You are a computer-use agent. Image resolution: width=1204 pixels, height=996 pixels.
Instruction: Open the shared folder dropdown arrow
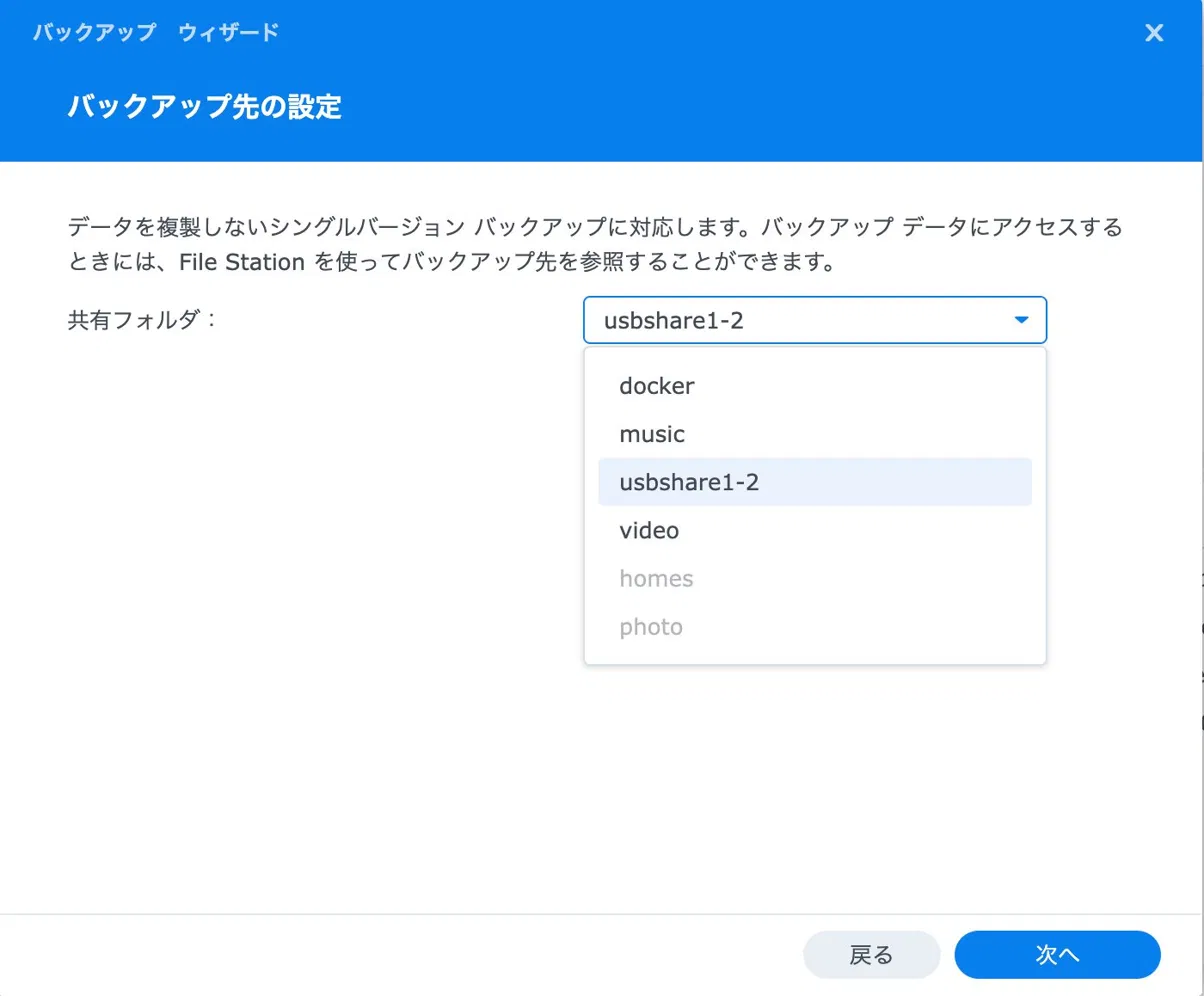(1021, 320)
